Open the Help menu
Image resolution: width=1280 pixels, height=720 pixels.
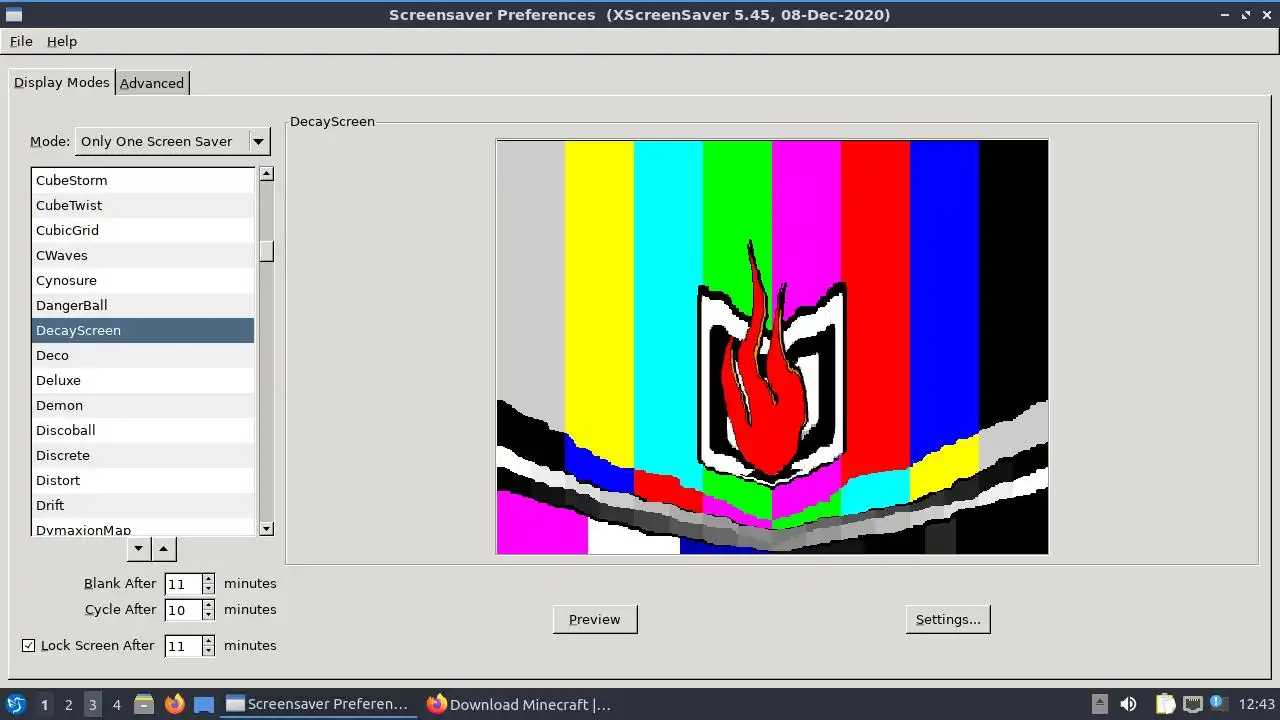(x=62, y=41)
